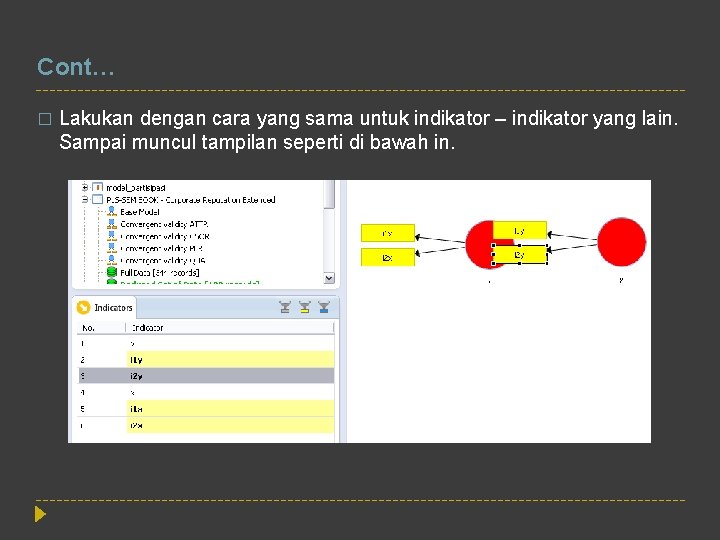
Task: Select the i2x indicator row
Action: coord(206,425)
